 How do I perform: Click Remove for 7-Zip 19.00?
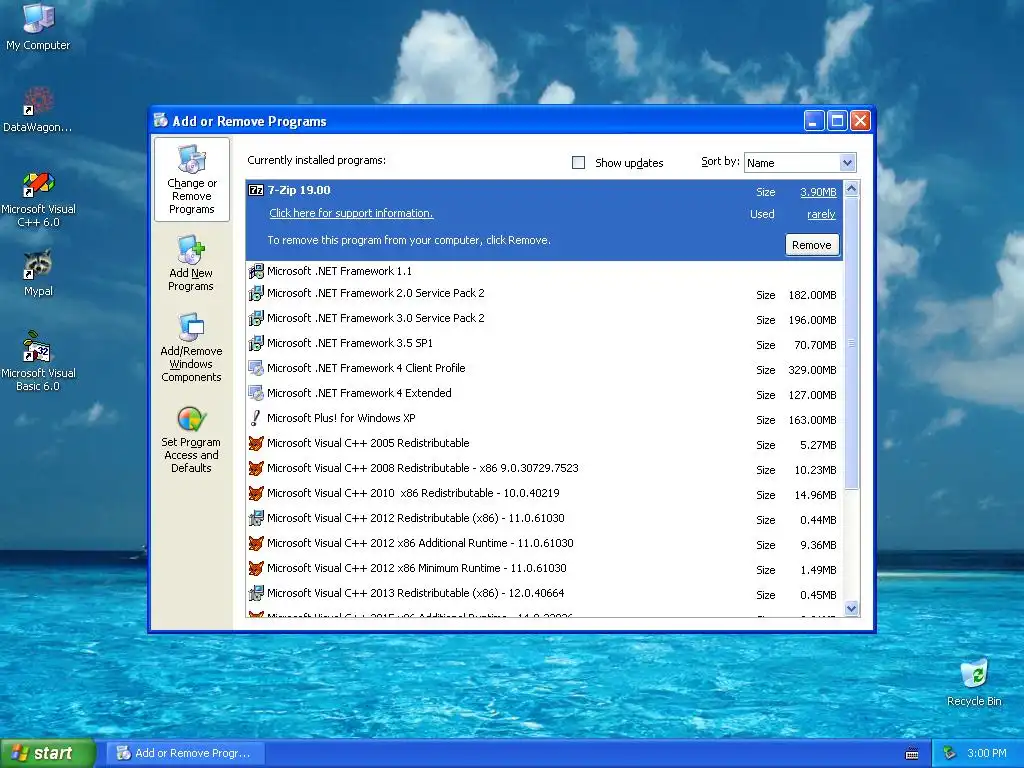click(x=812, y=245)
